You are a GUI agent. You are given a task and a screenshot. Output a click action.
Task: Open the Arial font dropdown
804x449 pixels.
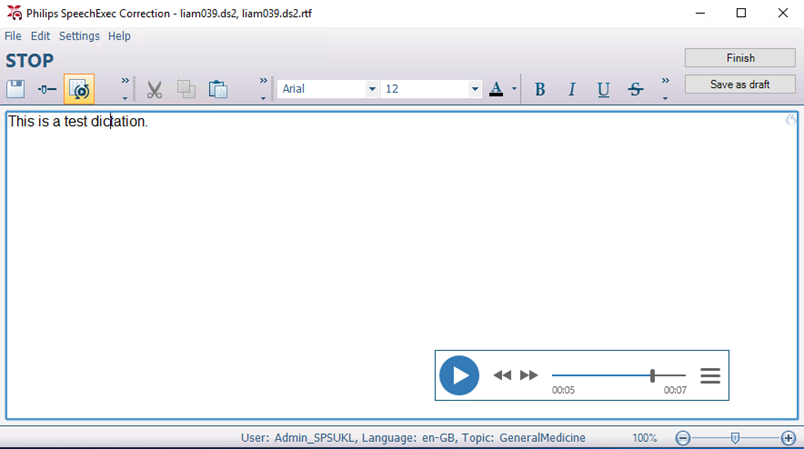372,89
